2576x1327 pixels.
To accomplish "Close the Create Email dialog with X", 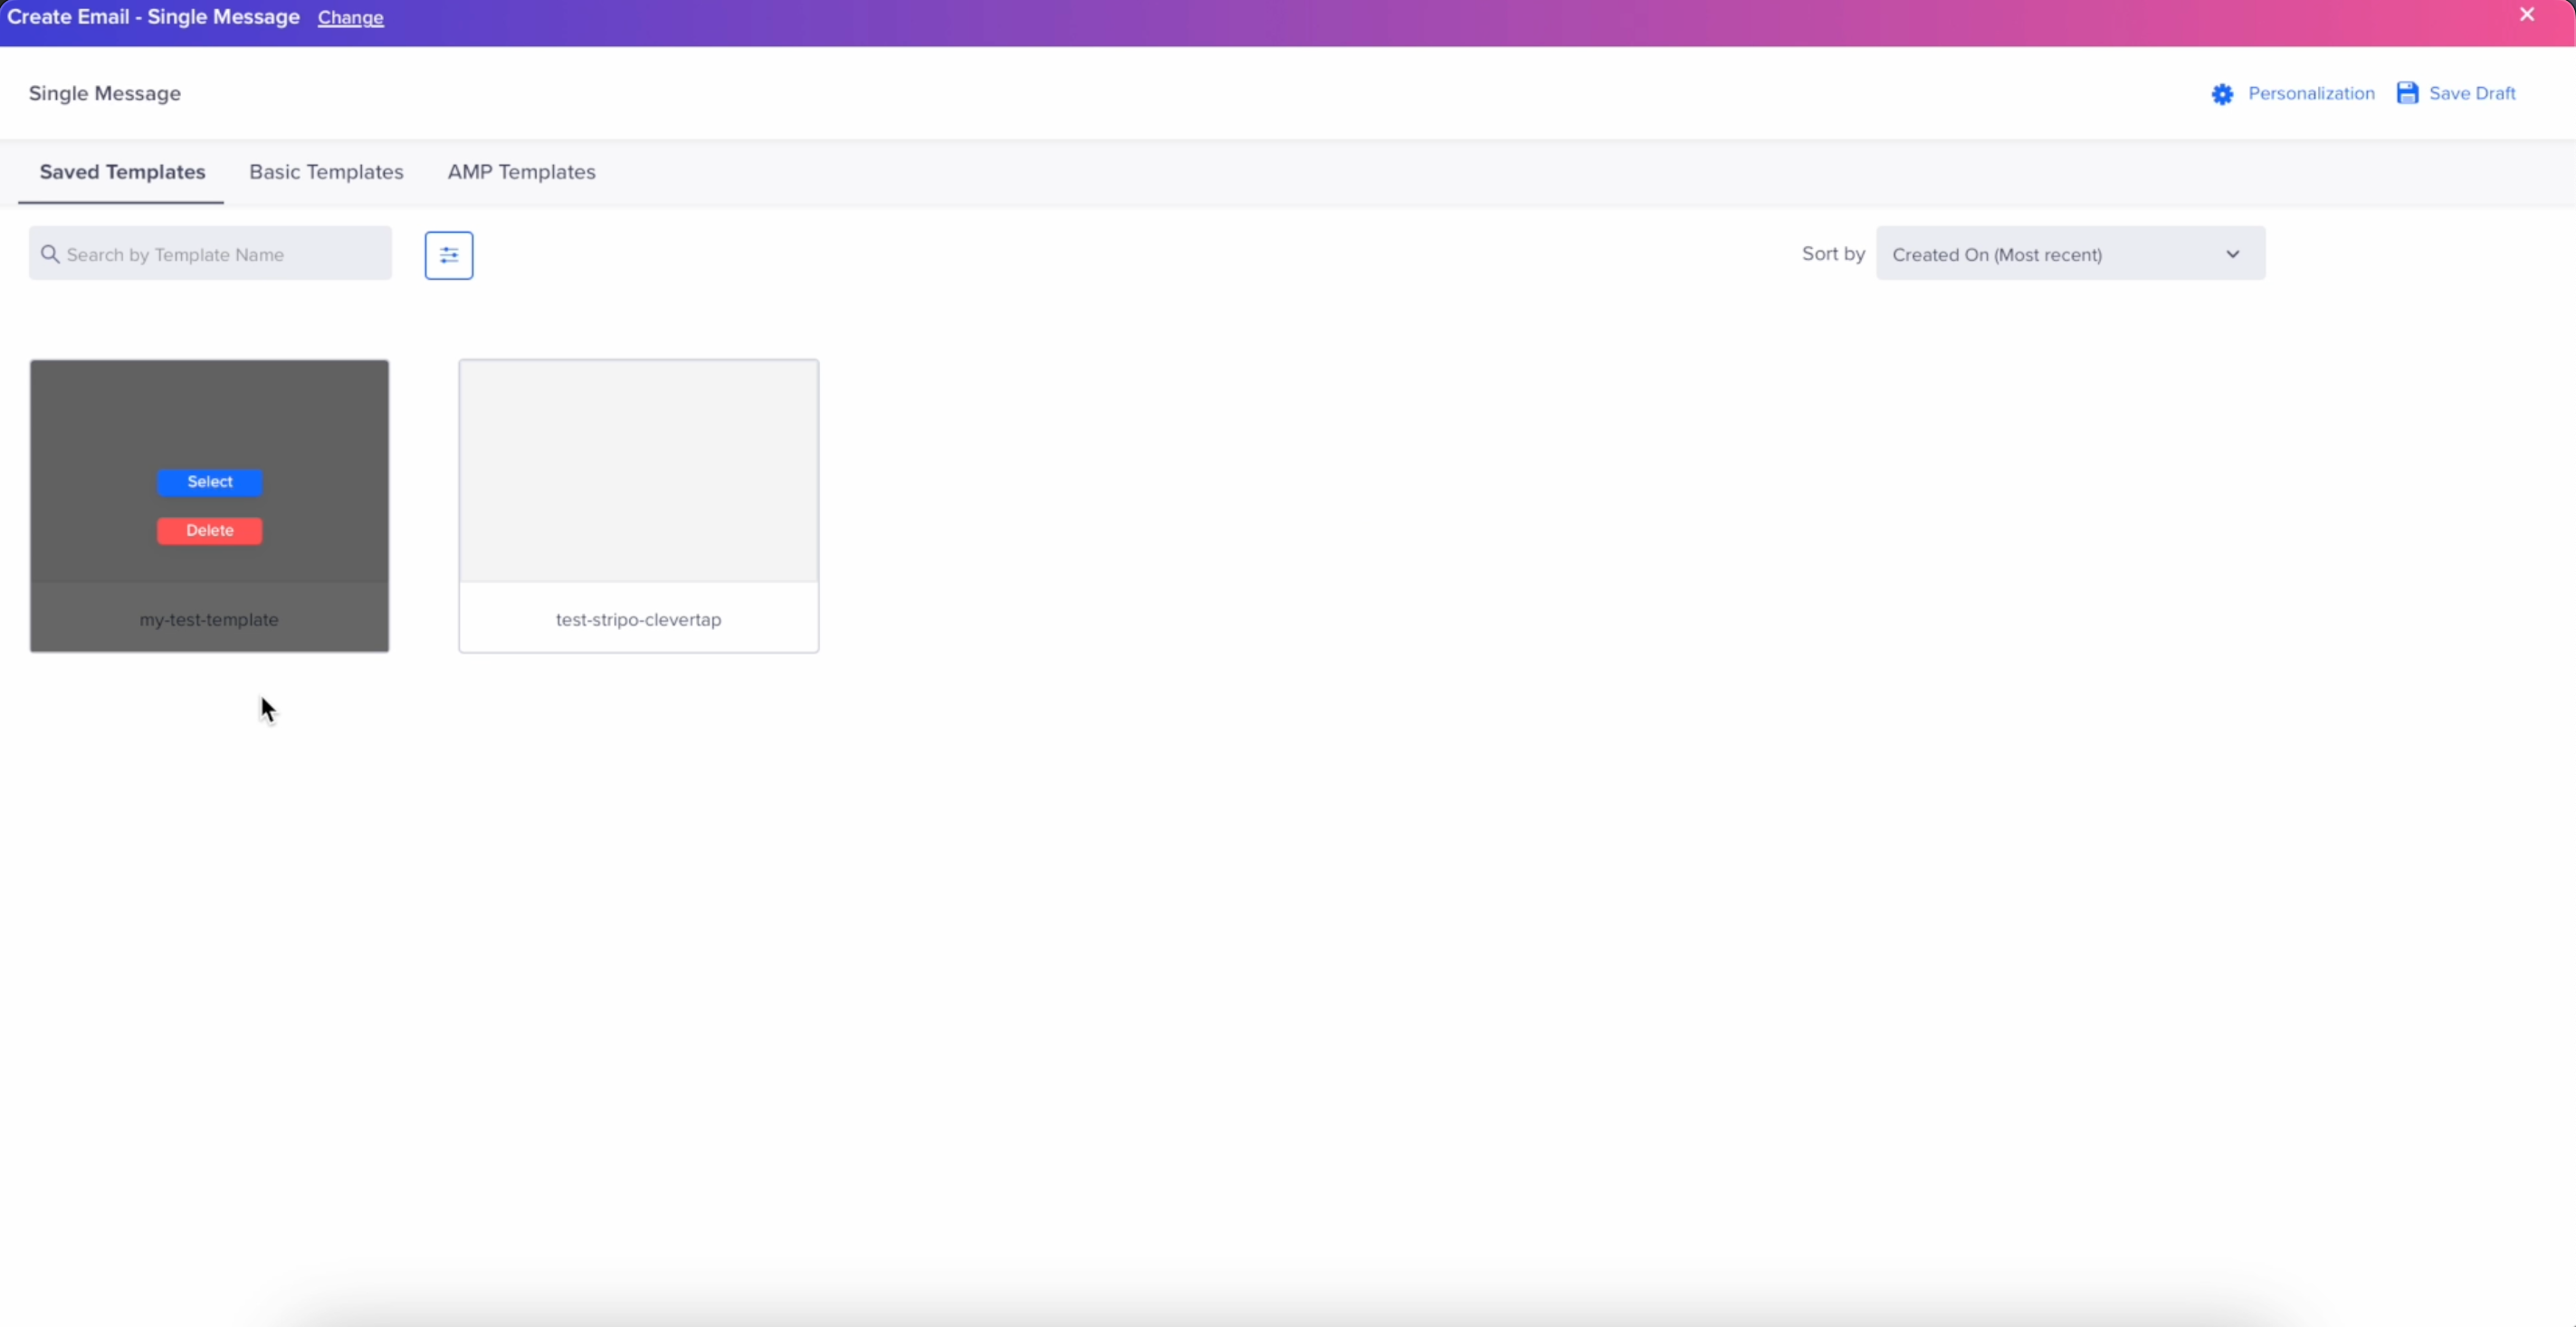I will coord(2527,15).
